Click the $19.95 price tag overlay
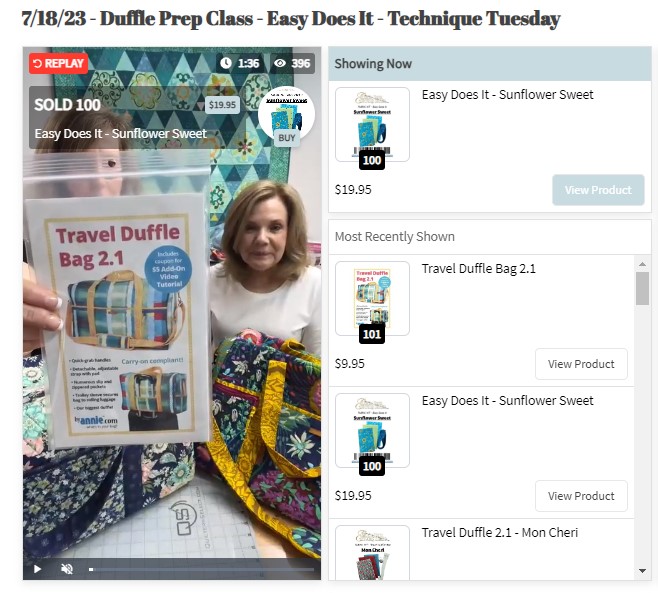 pos(222,105)
